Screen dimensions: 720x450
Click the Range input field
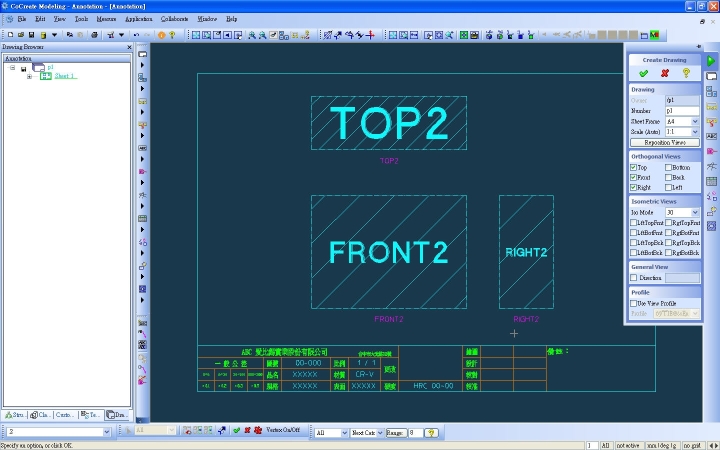point(416,433)
